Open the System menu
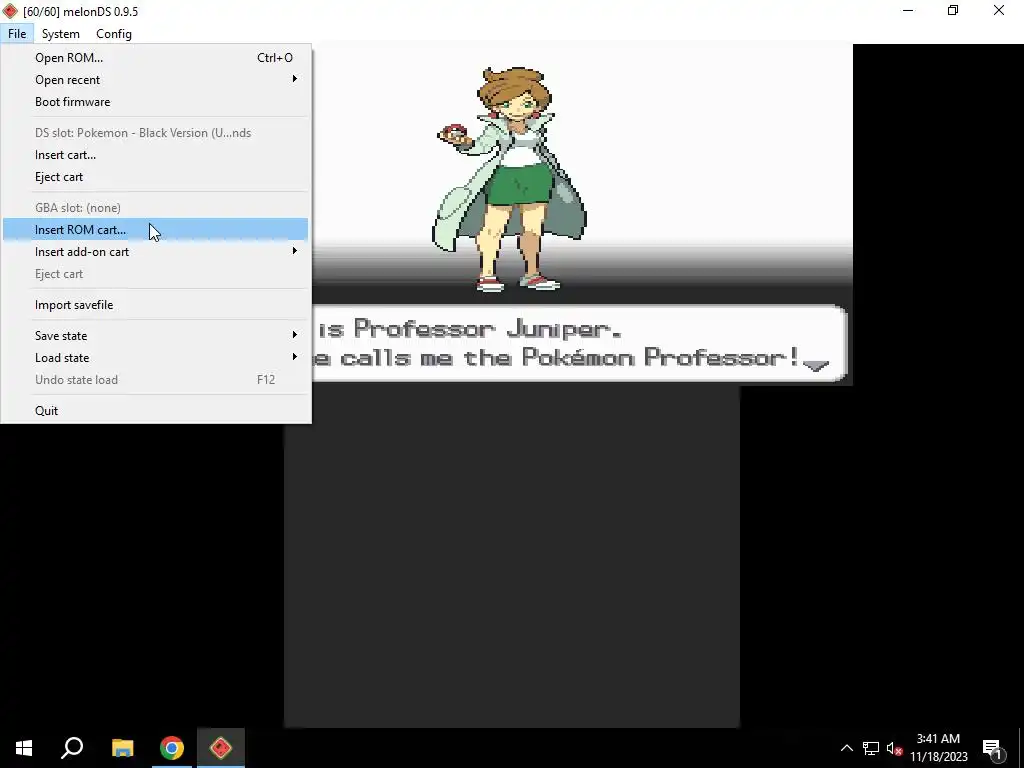Screen dimensions: 1024x768 tap(61, 34)
